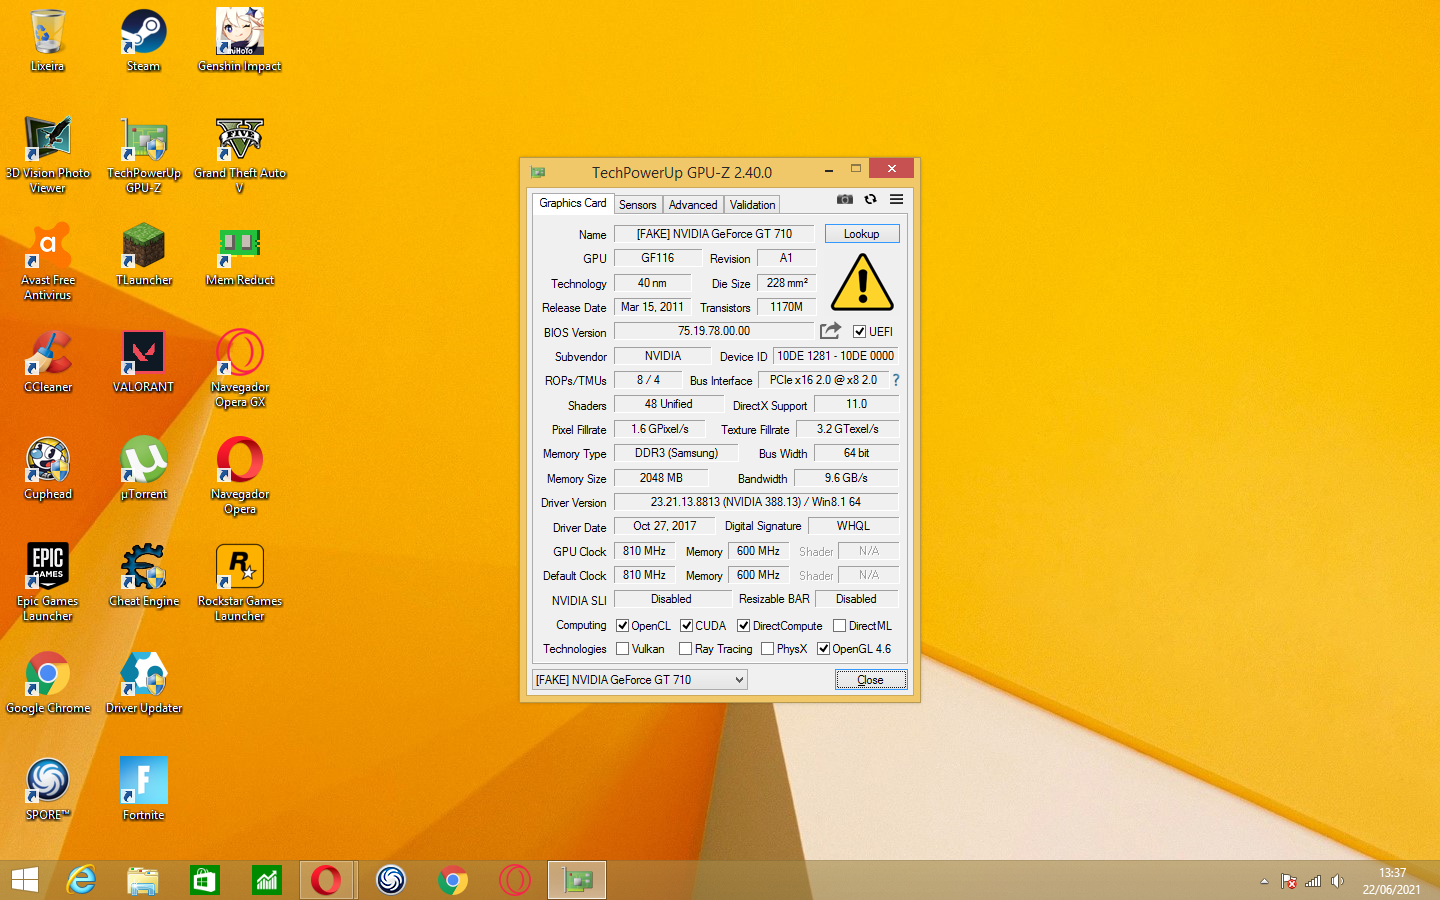Toggle the PhysX checkbox
The width and height of the screenshot is (1440, 900).
[767, 649]
